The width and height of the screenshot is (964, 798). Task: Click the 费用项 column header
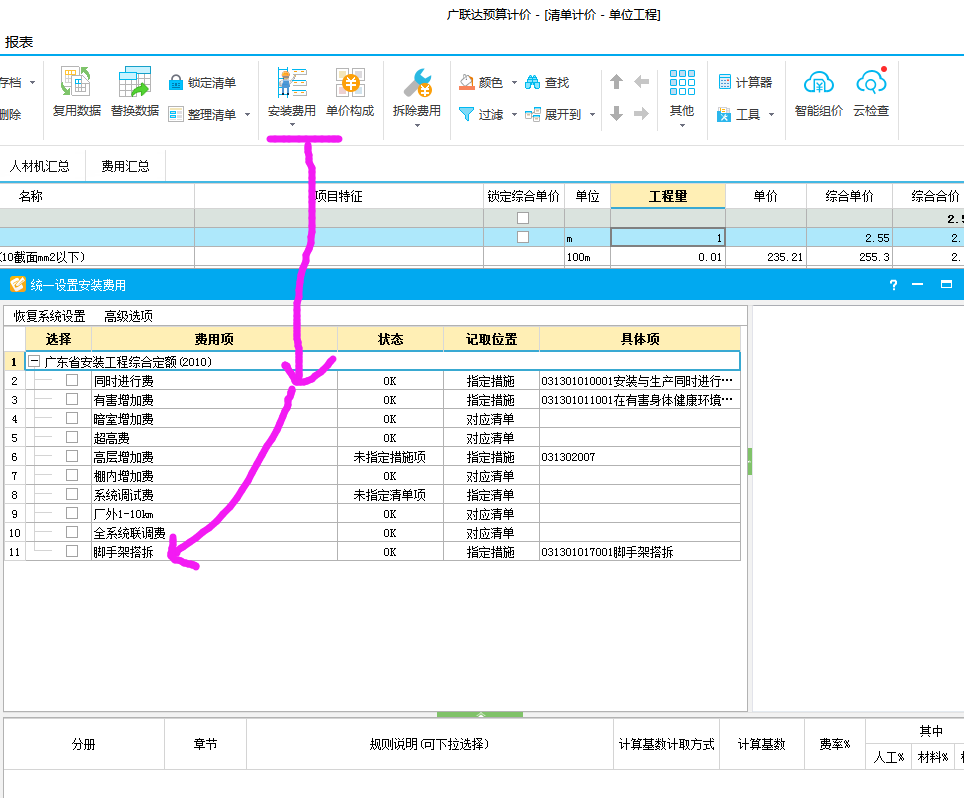[214, 339]
